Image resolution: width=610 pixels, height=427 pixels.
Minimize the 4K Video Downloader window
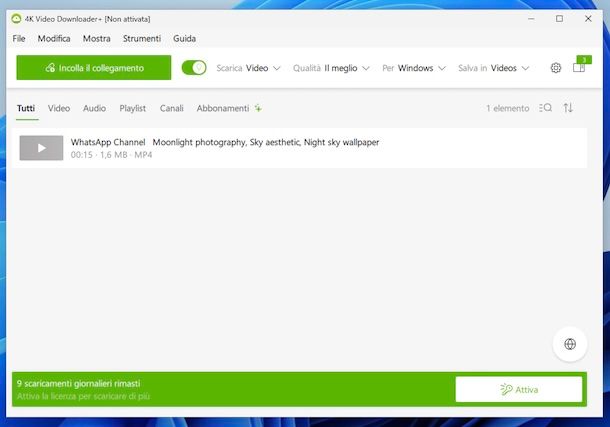coord(531,19)
